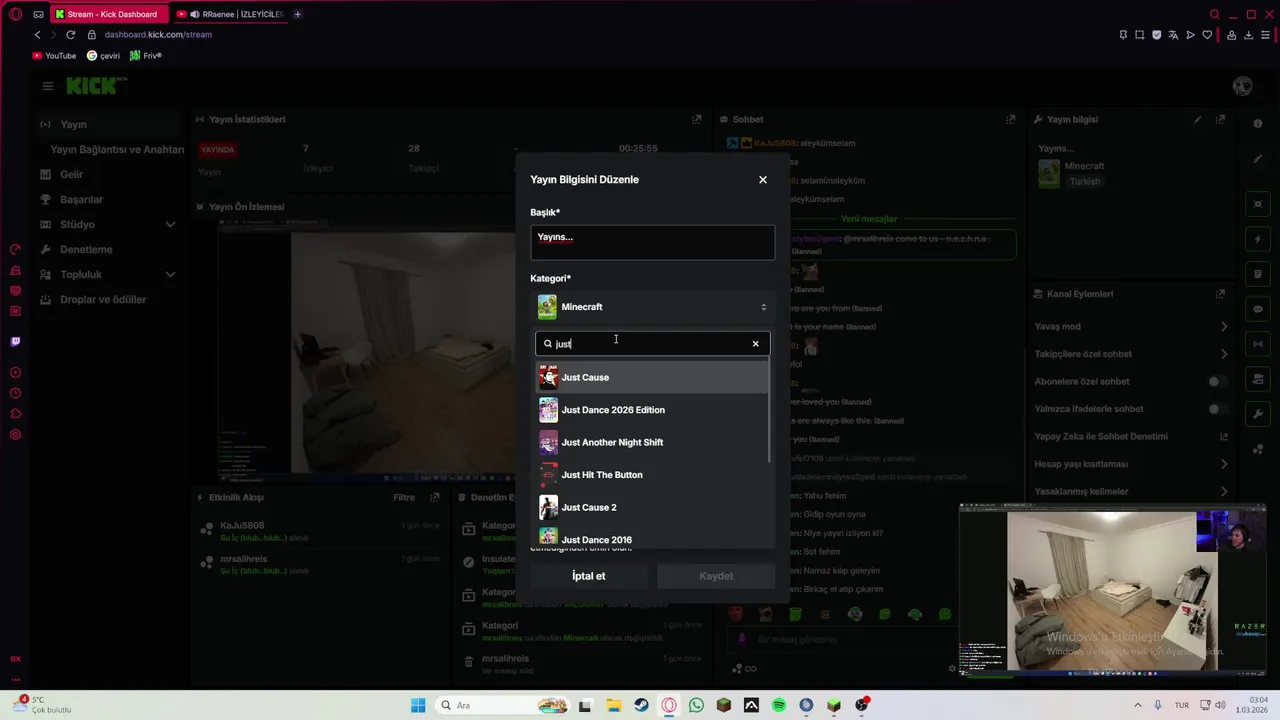Pop out the Kanal Eylemleri panel

tap(1220, 294)
